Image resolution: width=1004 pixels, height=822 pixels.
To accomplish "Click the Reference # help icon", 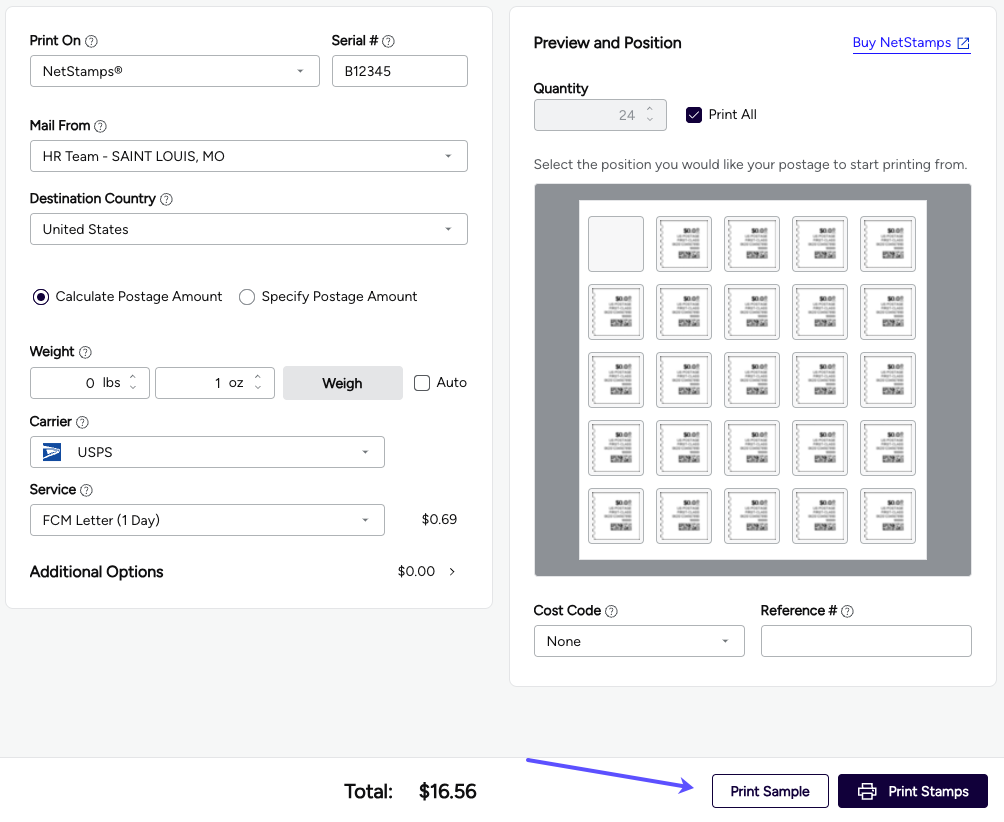I will pos(847,612).
